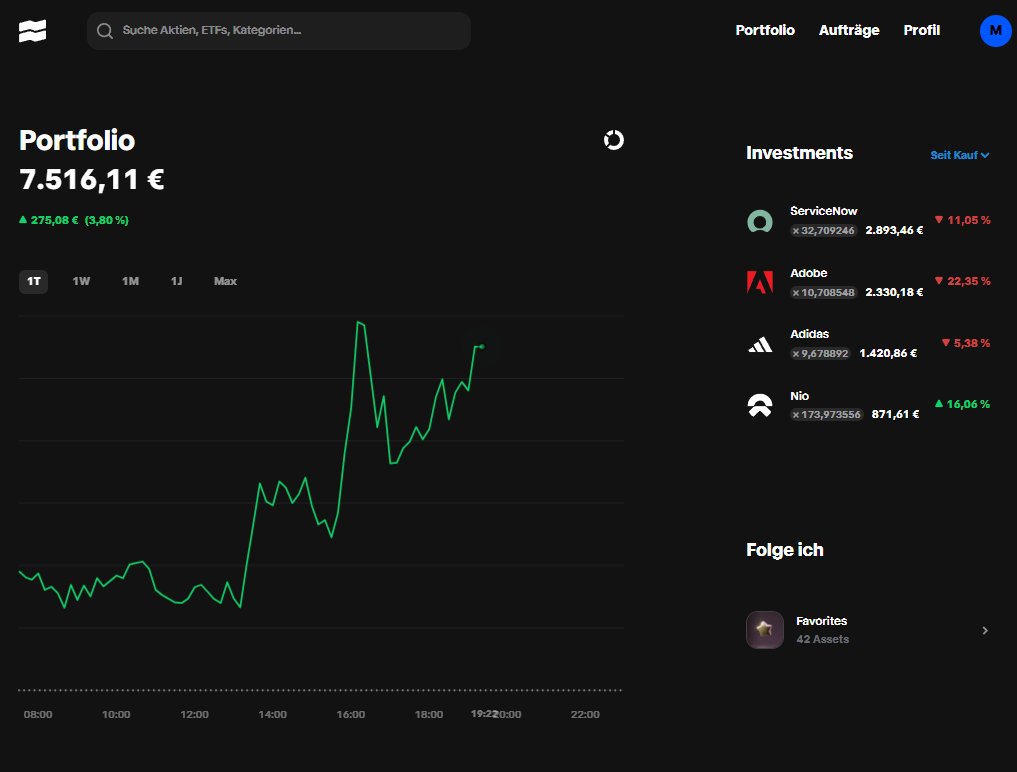Select the 1M time range tab
This screenshot has height=772, width=1017.
pos(130,281)
